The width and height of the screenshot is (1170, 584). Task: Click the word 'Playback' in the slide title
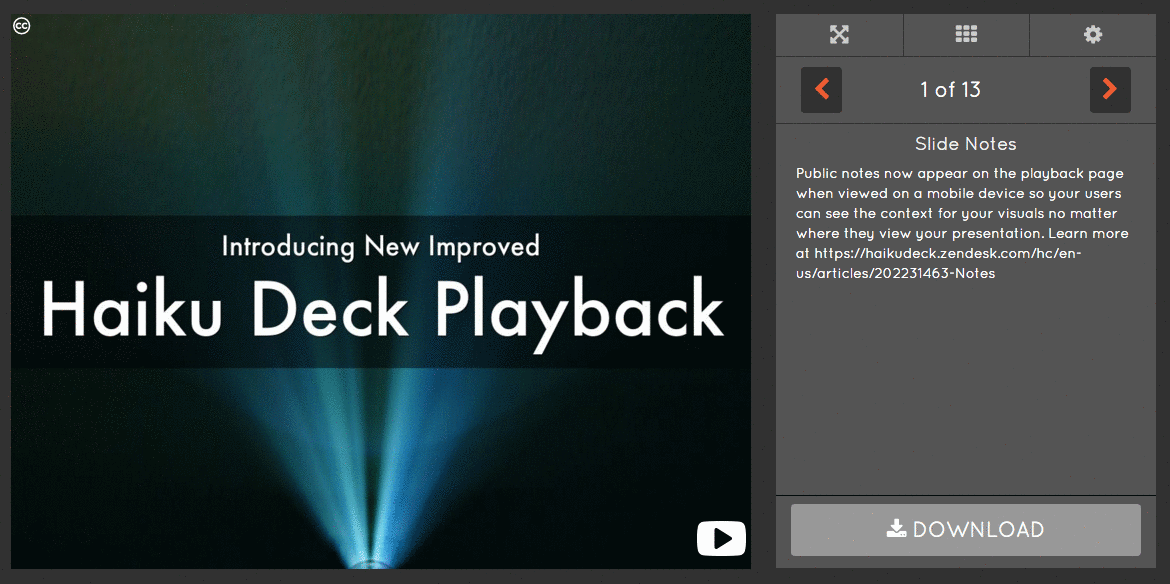coord(580,310)
